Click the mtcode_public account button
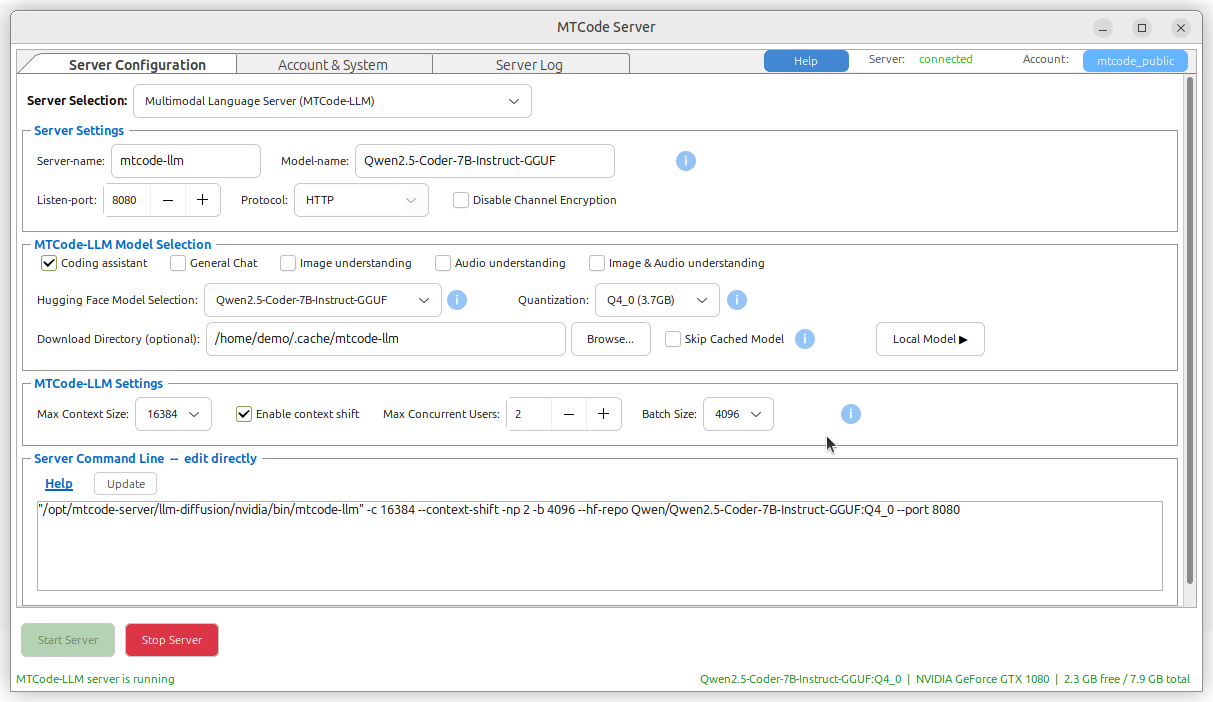Viewport: 1213px width, 702px height. click(1135, 61)
